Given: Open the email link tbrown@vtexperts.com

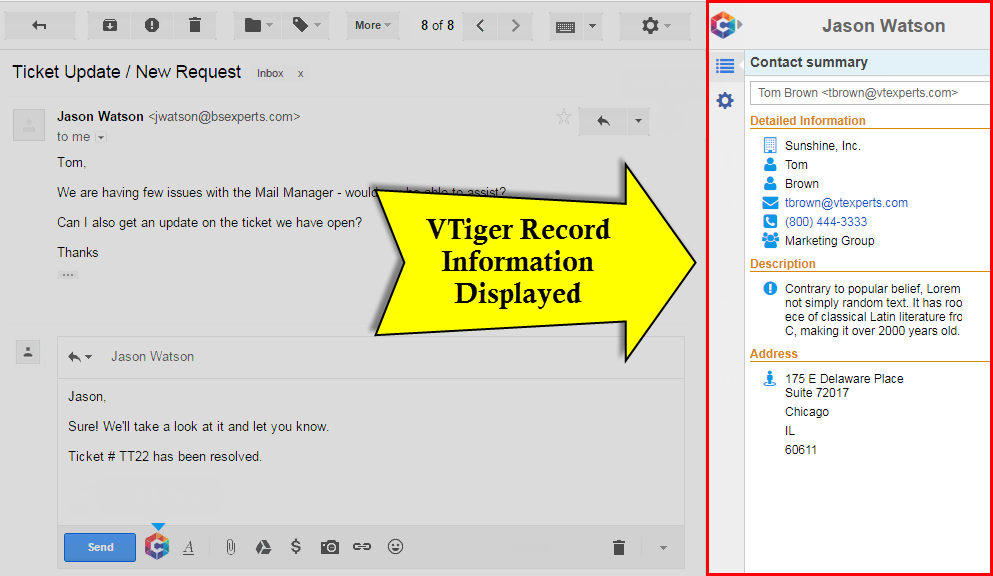Looking at the screenshot, I should [847, 202].
